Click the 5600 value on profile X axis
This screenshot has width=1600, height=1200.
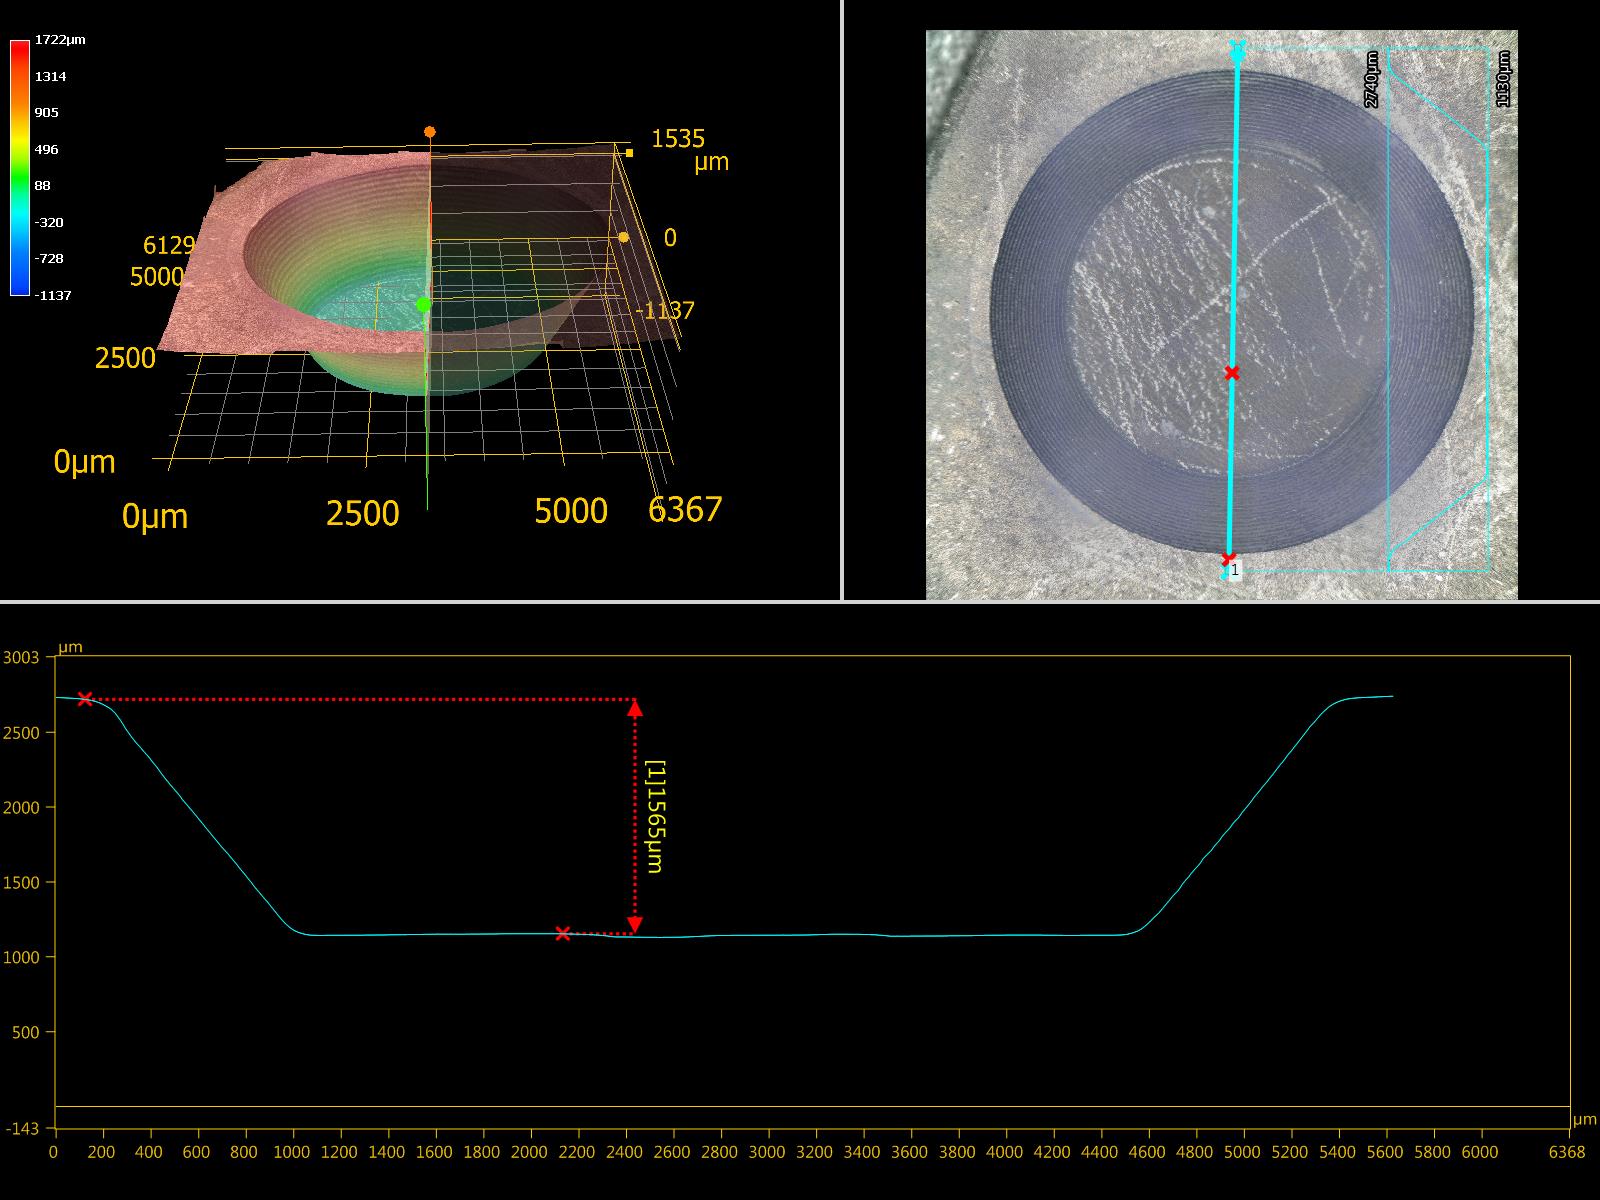(1385, 1152)
